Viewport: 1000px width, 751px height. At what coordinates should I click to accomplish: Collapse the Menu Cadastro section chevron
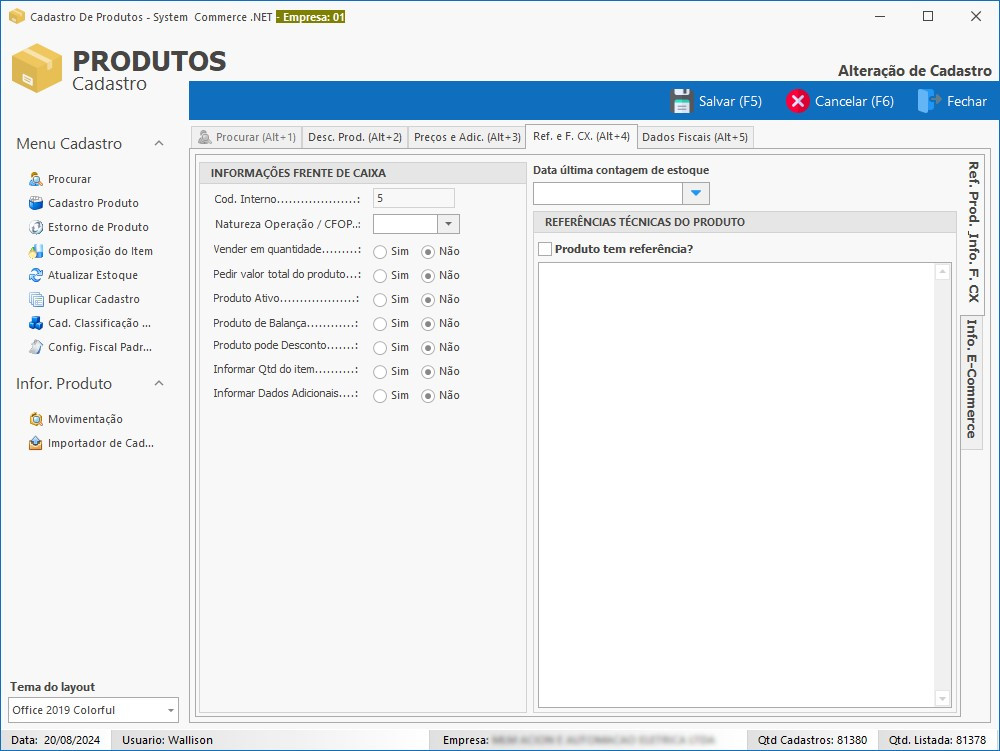(159, 144)
